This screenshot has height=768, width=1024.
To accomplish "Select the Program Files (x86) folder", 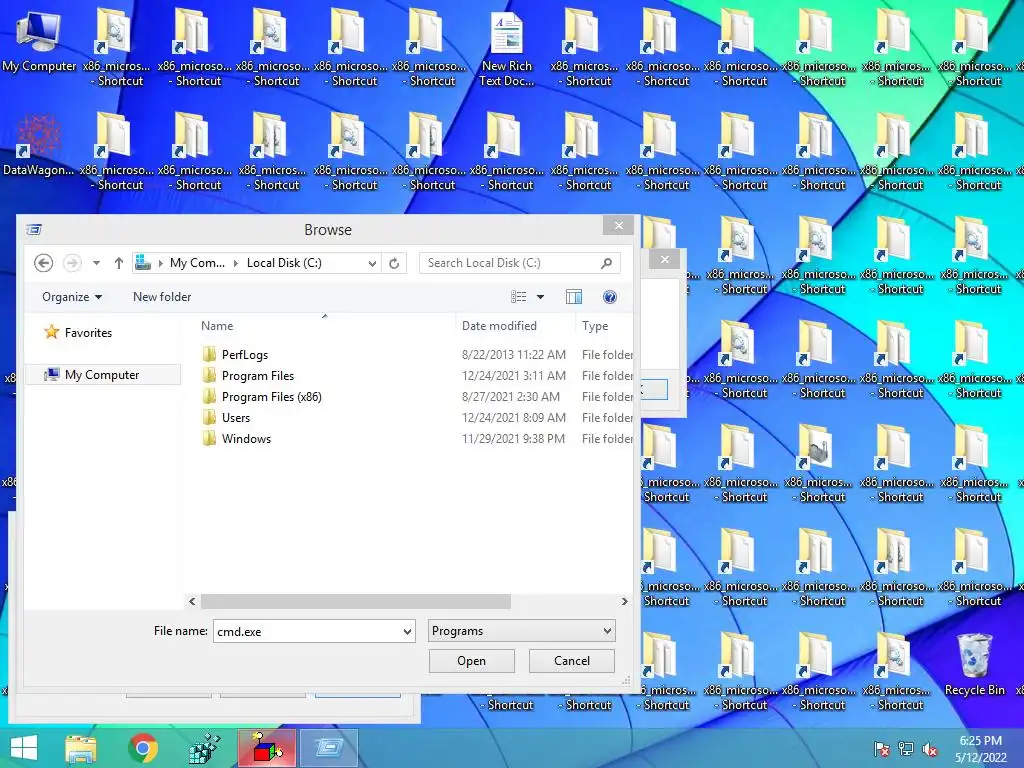I will coord(271,396).
